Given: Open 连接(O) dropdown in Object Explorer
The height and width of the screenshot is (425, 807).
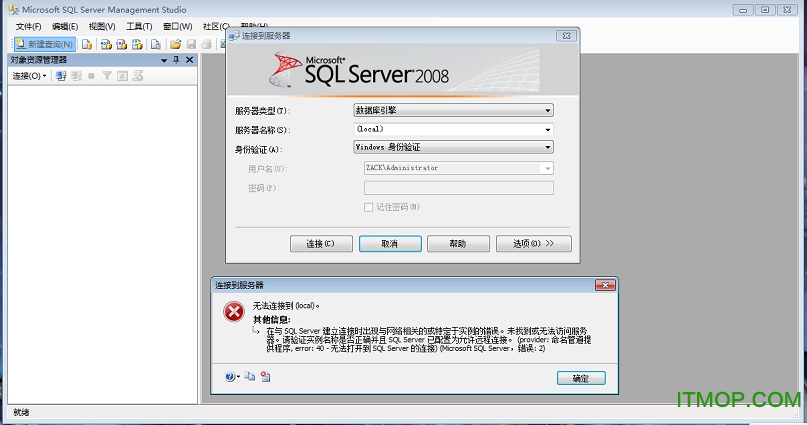Looking at the screenshot, I should (x=29, y=76).
